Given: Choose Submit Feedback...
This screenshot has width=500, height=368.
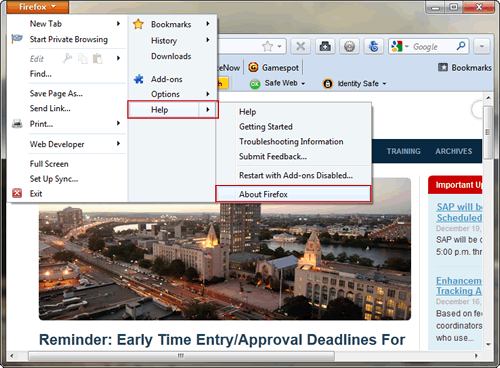Looking at the screenshot, I should pyautogui.click(x=273, y=156).
